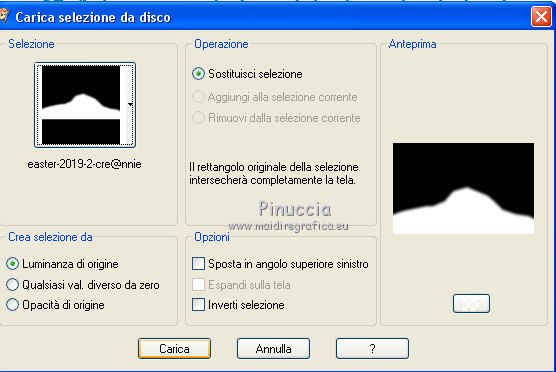556x372 pixels.
Task: Open the selection file dropdown arrow
Action: click(x=130, y=105)
